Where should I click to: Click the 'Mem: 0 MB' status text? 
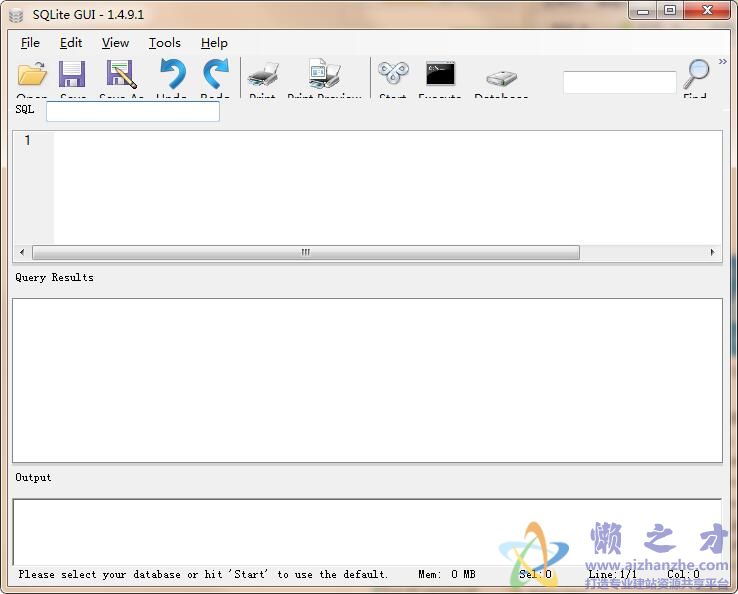click(447, 574)
